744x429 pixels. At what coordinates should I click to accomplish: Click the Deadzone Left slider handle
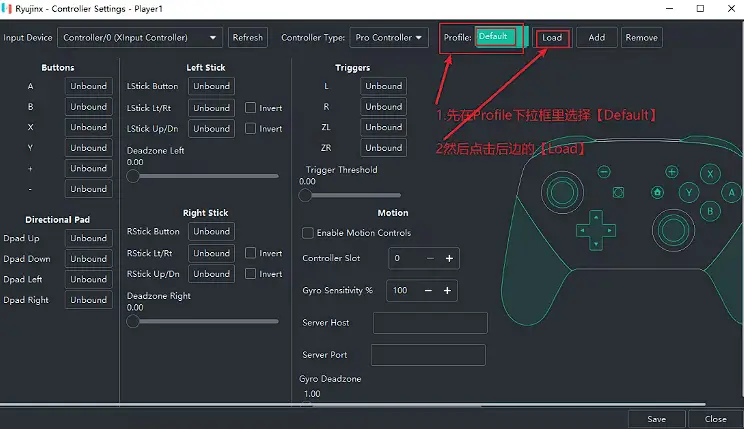pos(133,176)
